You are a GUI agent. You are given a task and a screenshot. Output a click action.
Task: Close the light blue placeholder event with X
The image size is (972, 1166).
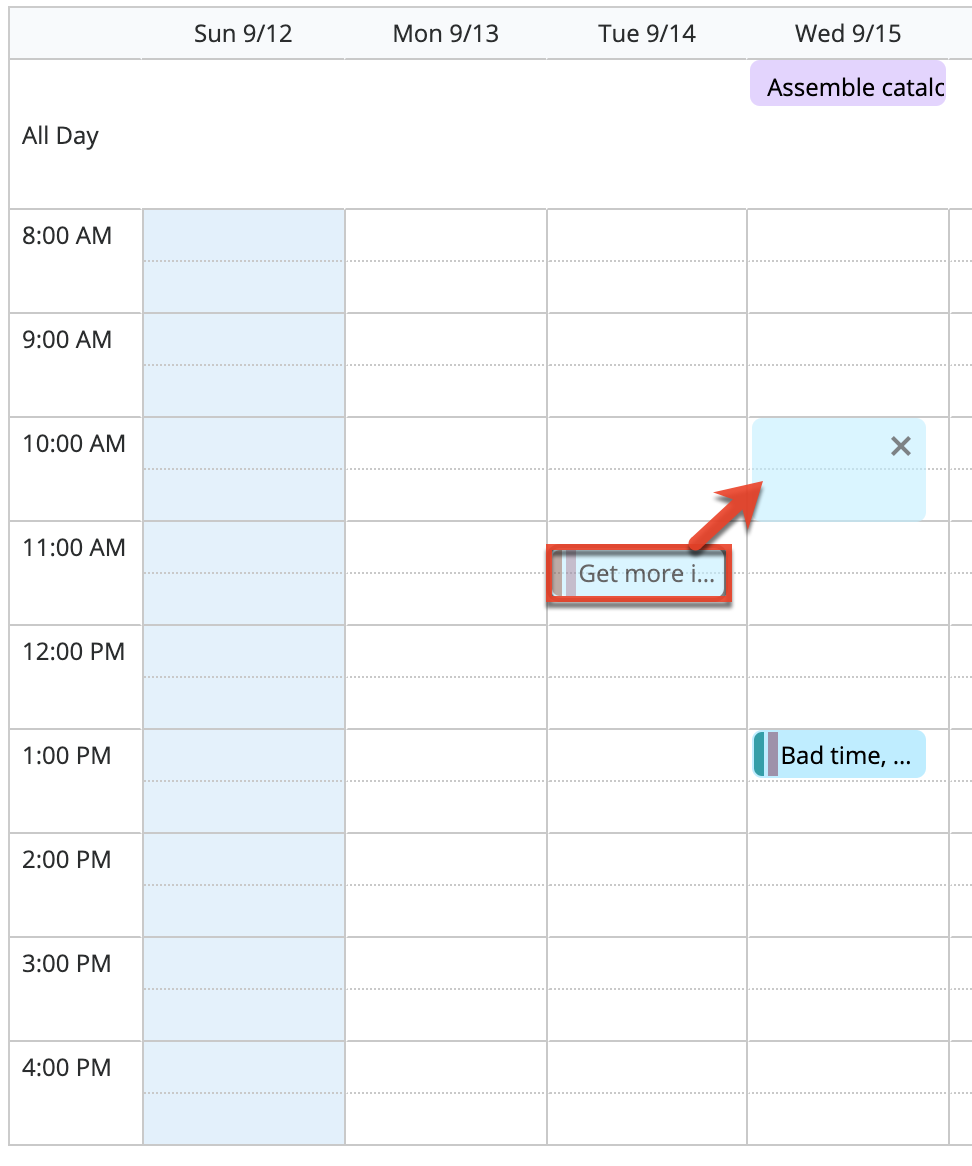coord(900,447)
